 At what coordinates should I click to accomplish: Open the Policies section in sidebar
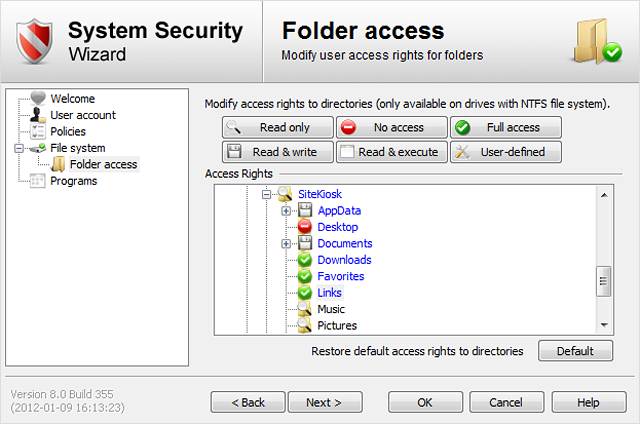tap(67, 131)
